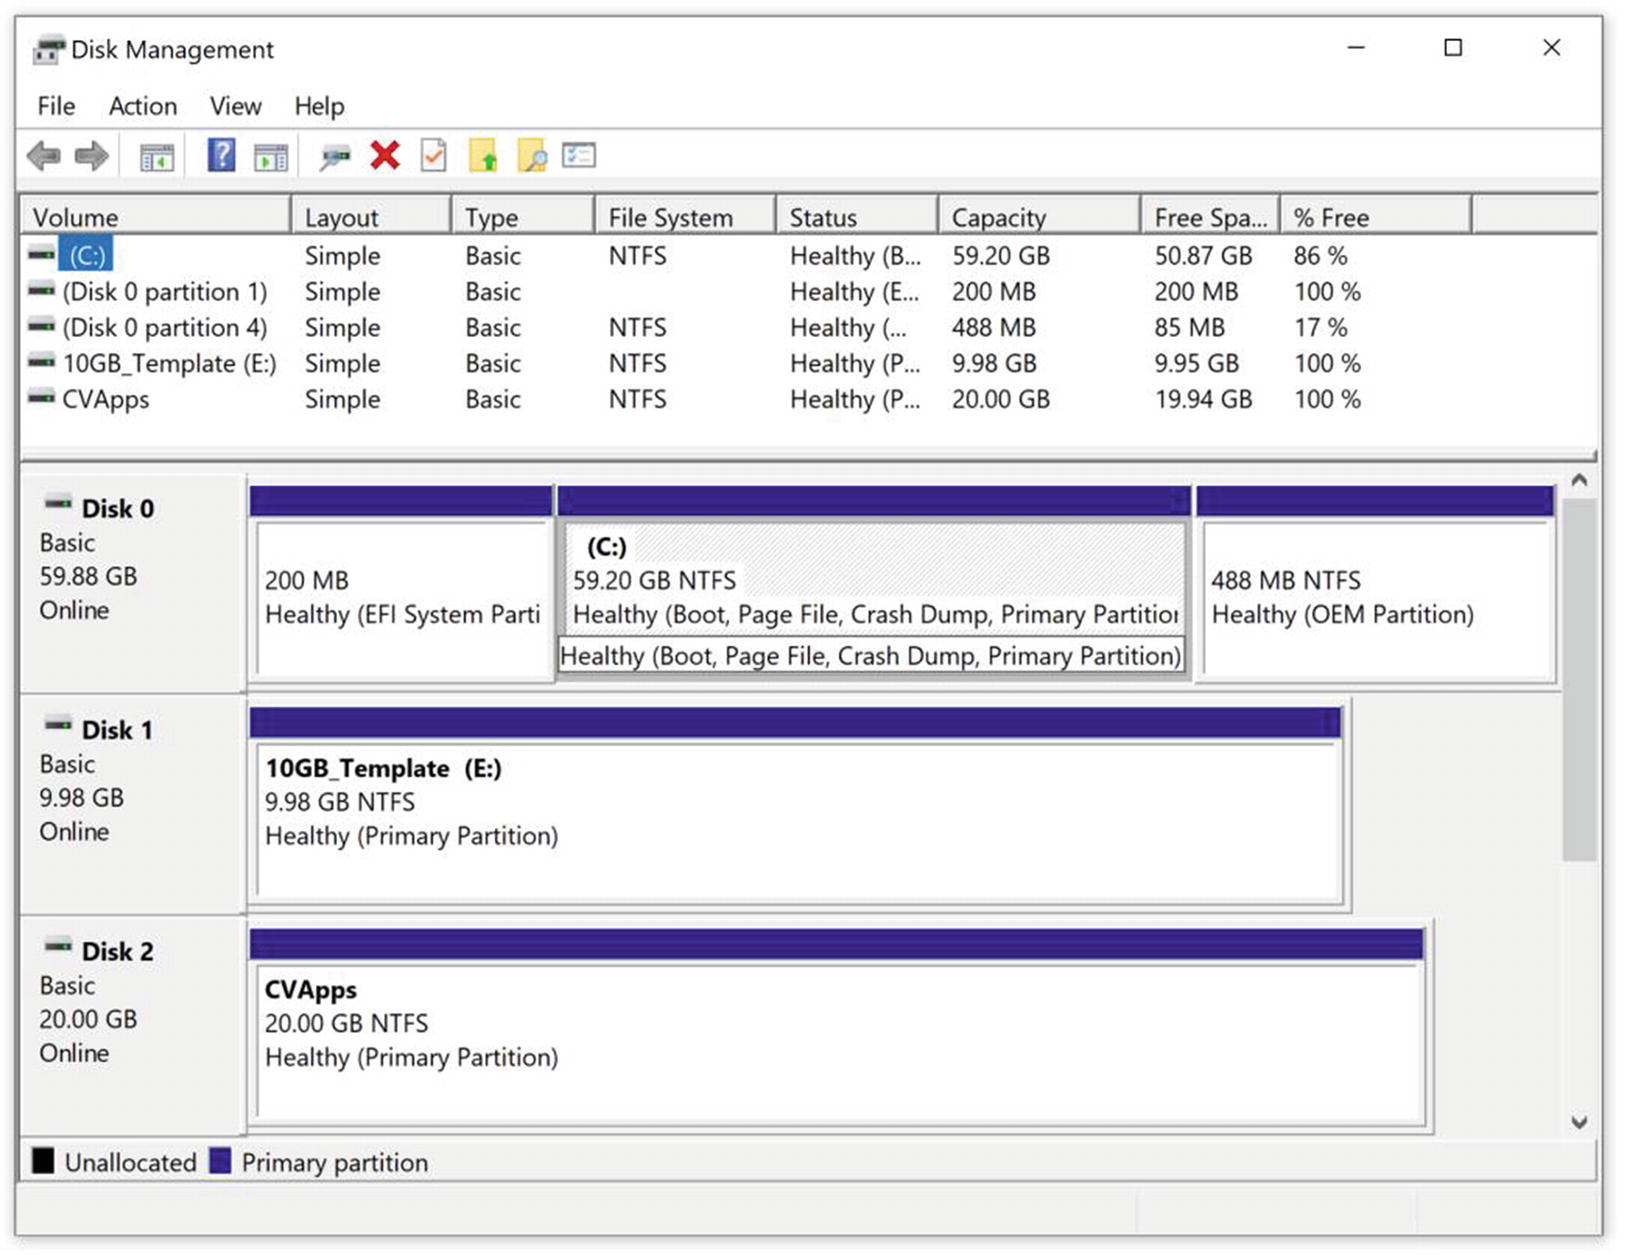Open the Action menu
Viewport: 1627px width, 1255px height.
point(143,106)
